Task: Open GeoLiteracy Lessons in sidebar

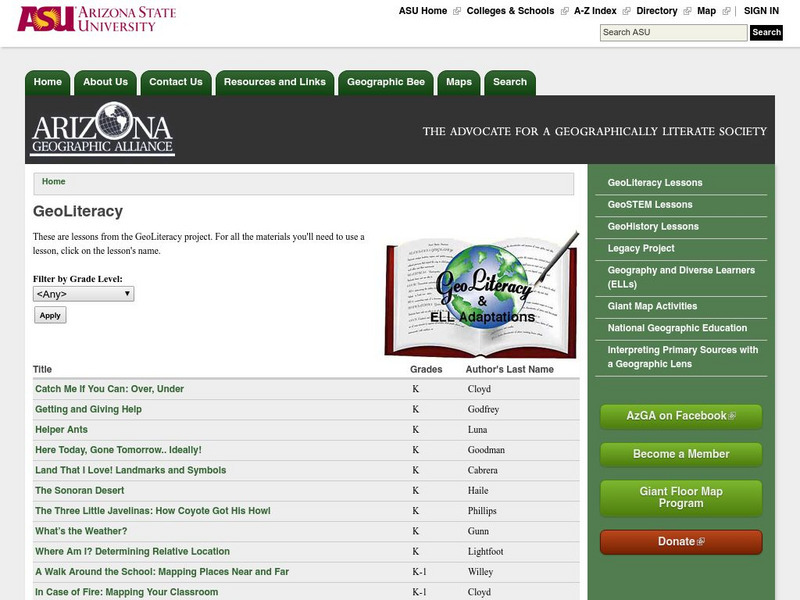Action: point(655,183)
